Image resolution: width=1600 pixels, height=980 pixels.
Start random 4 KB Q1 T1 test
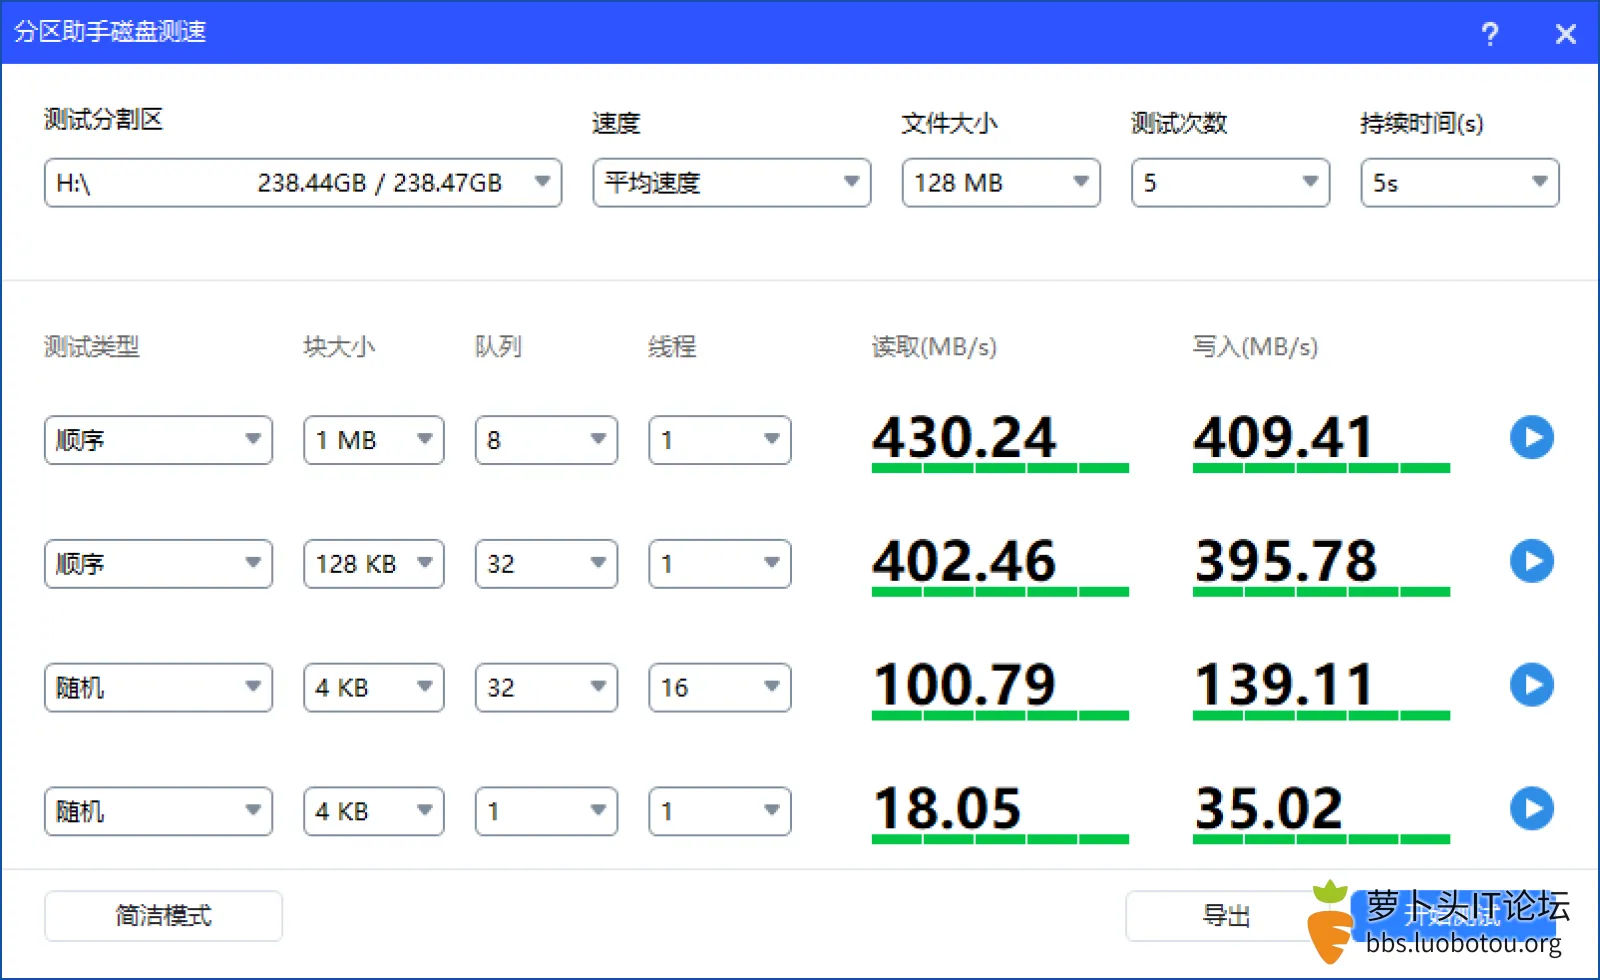click(x=1531, y=809)
